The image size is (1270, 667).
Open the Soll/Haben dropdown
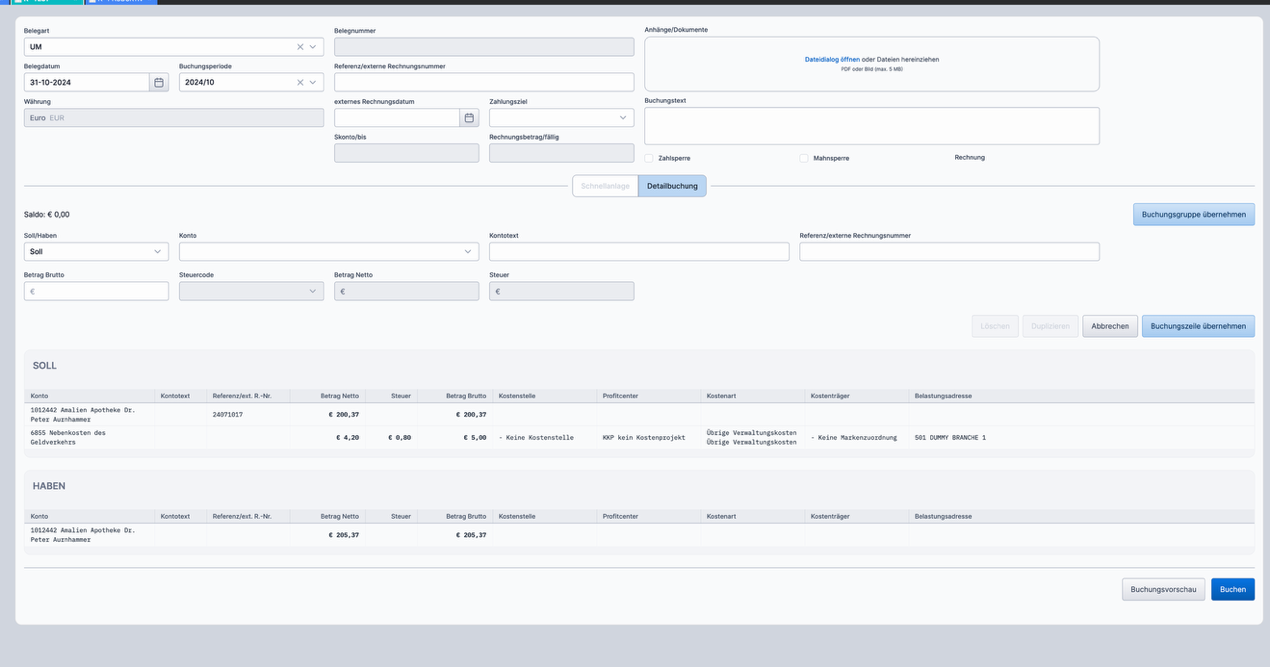(96, 252)
